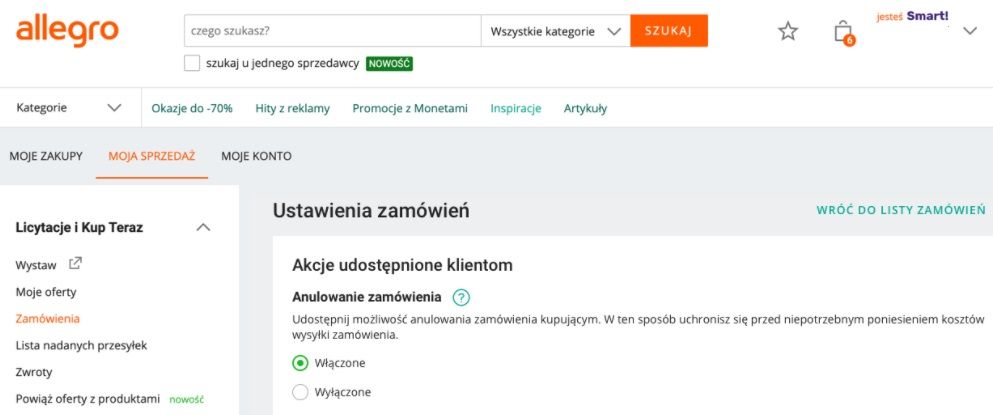Select the Włączone radio option
The width and height of the screenshot is (993, 415).
300,363
